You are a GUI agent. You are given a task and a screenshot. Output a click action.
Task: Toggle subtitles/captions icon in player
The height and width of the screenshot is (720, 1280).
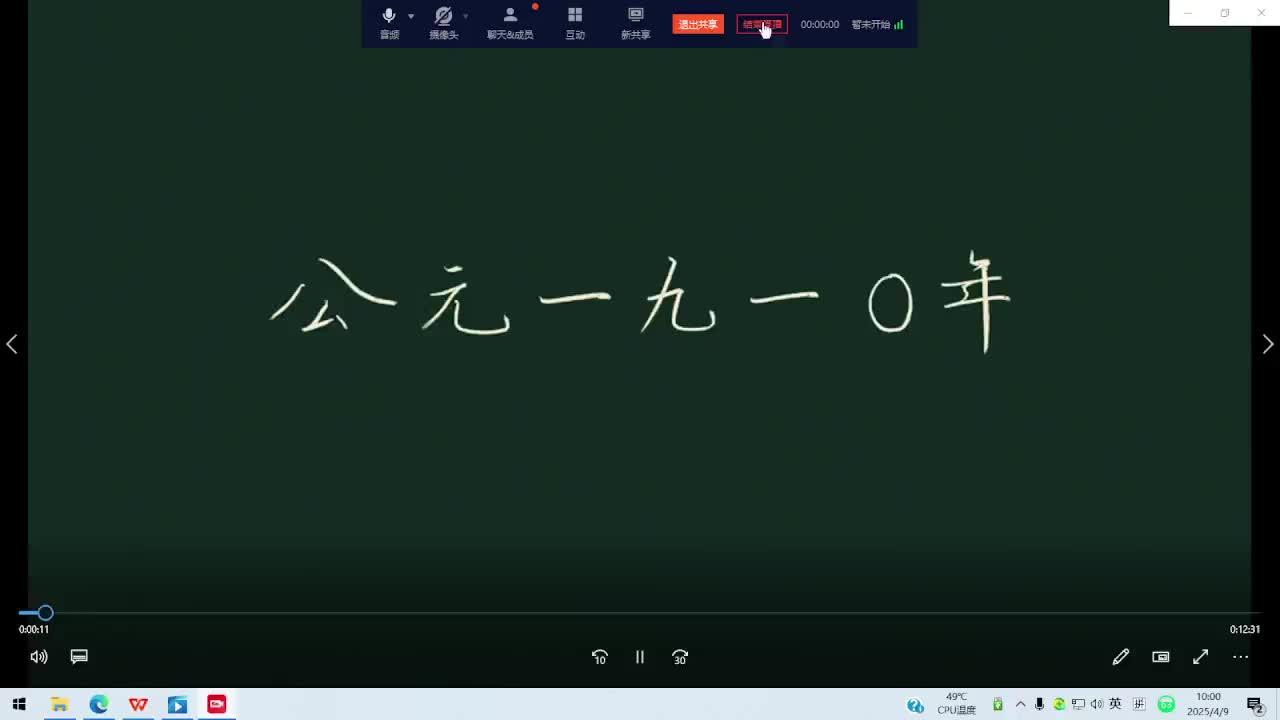[79, 657]
